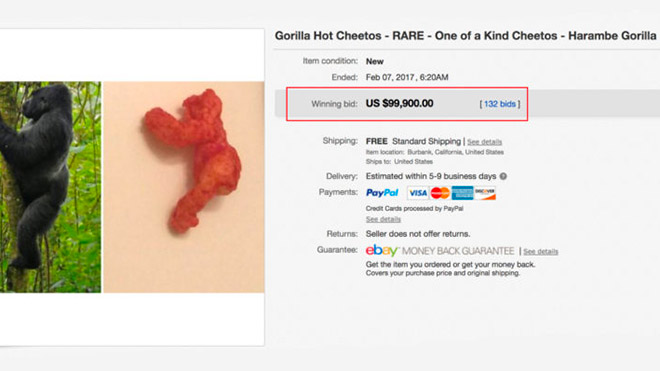
Task: Click the Burbank, California item location text
Action: 455,152
